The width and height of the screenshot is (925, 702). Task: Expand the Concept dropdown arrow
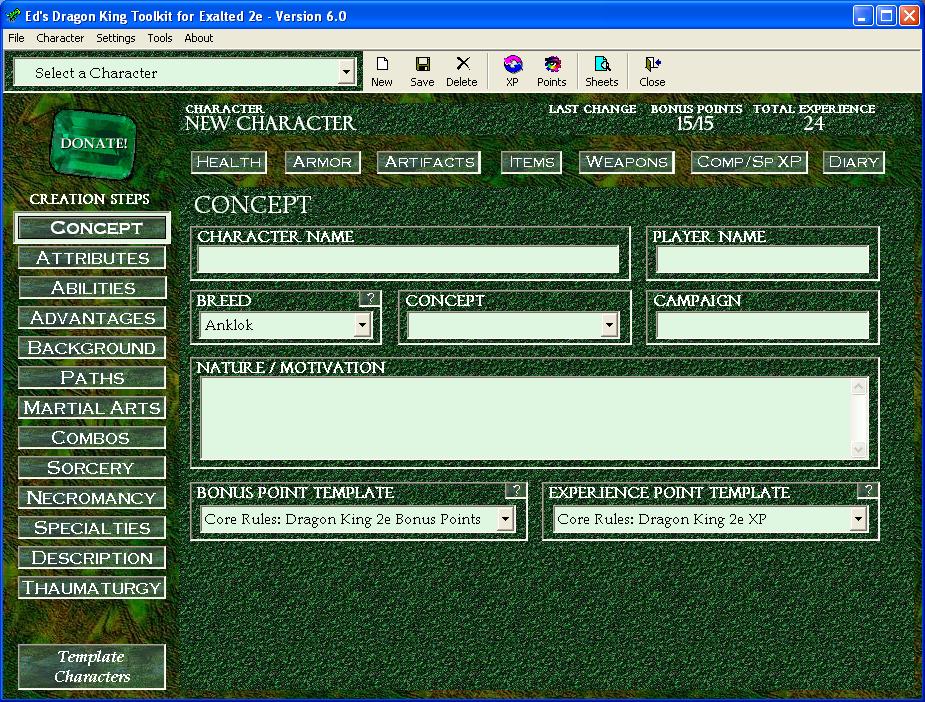(x=609, y=325)
